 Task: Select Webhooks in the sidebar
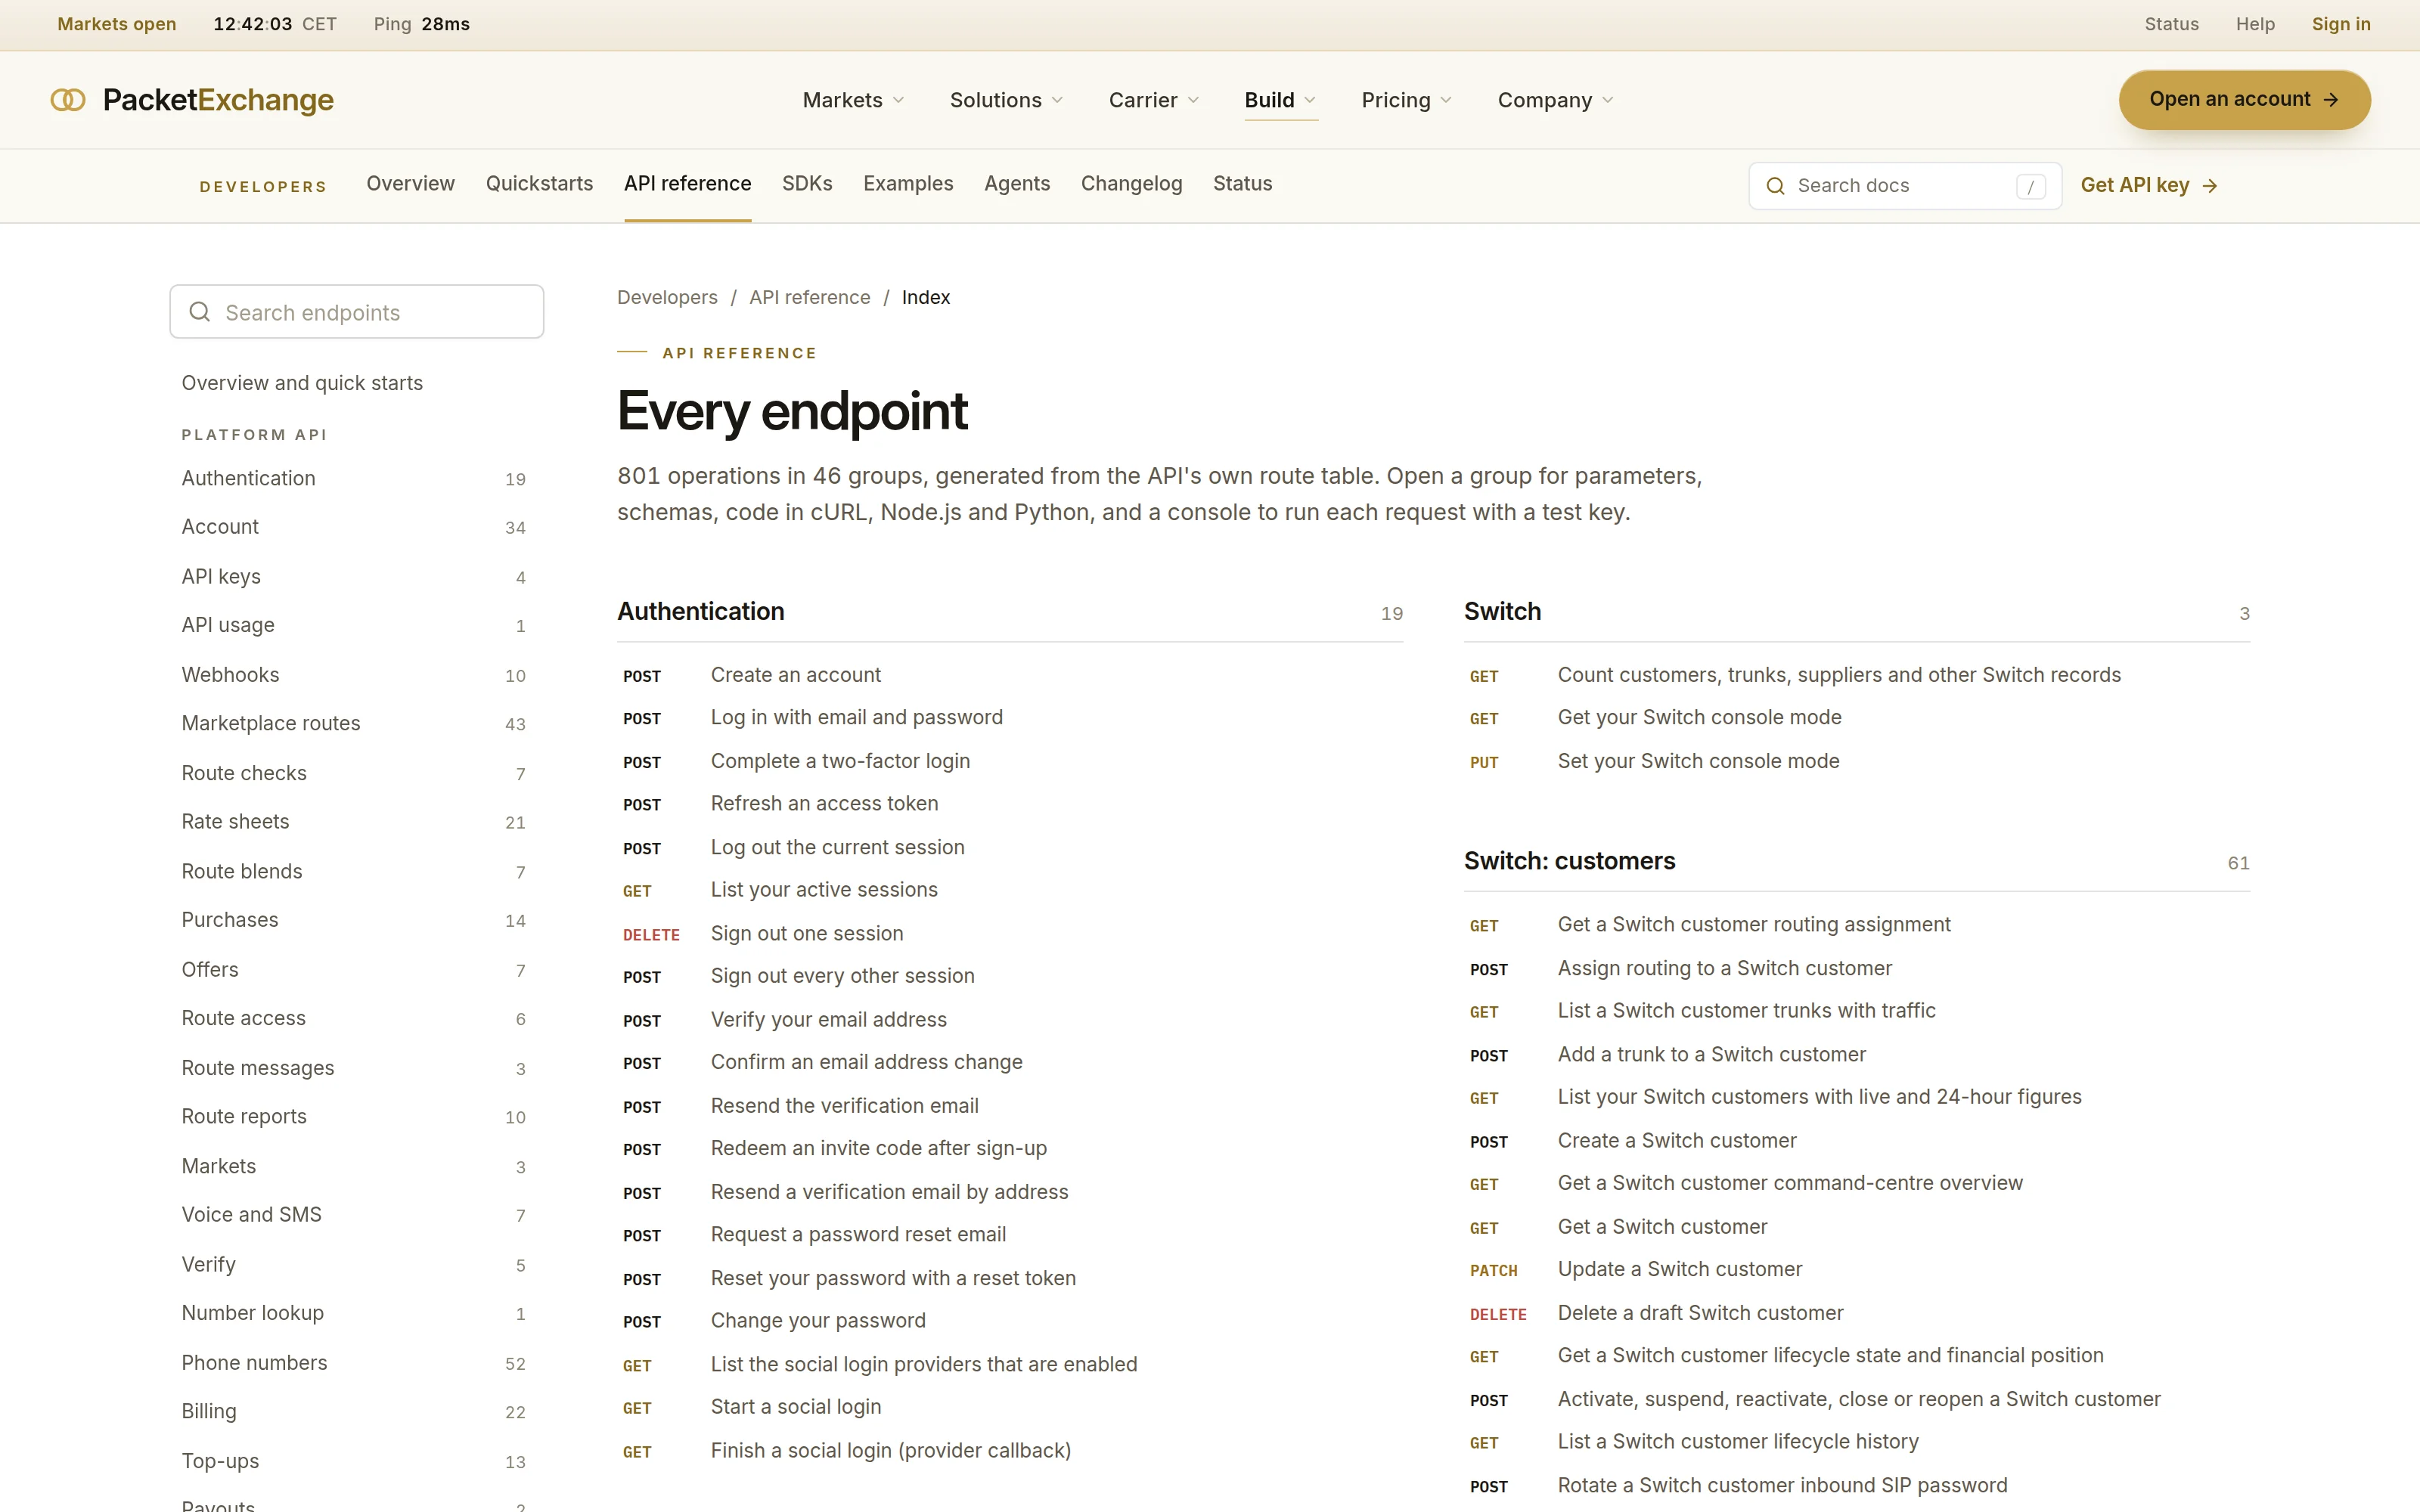(x=354, y=675)
